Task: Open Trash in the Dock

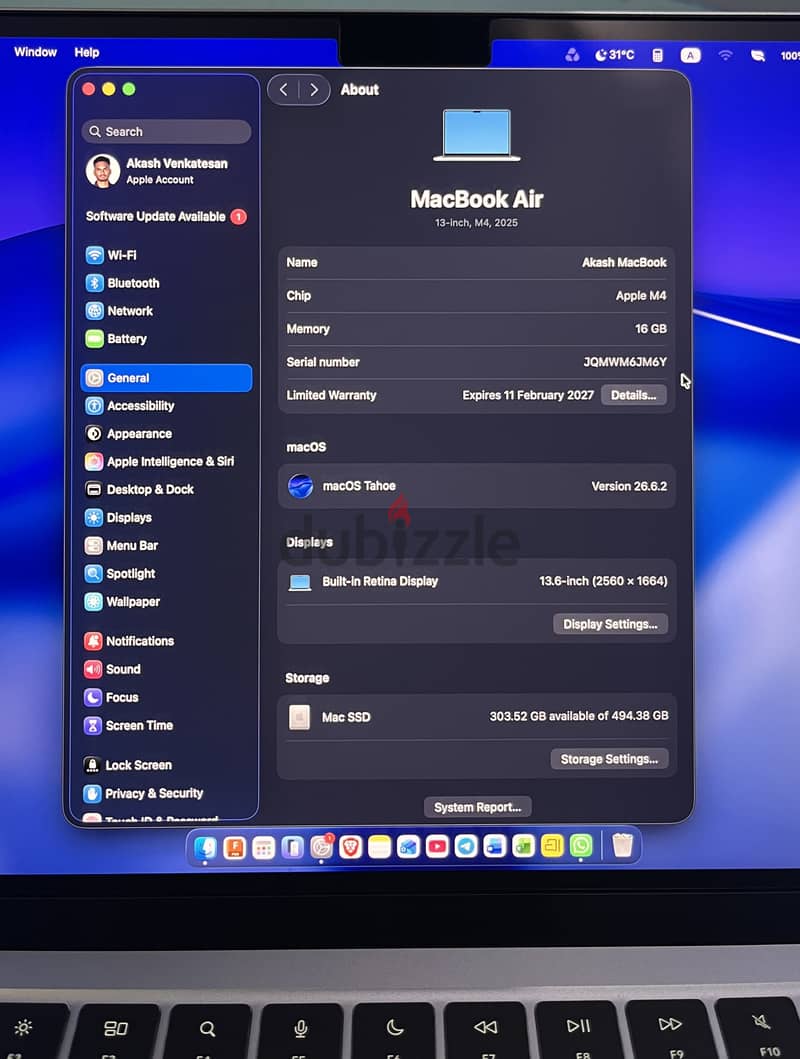Action: pyautogui.click(x=622, y=845)
